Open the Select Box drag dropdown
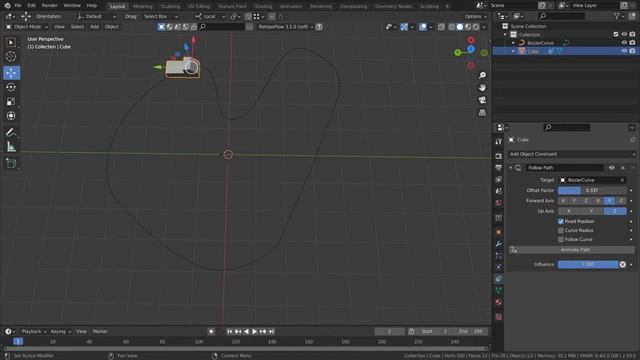The height and width of the screenshot is (360, 640). pyautogui.click(x=161, y=16)
